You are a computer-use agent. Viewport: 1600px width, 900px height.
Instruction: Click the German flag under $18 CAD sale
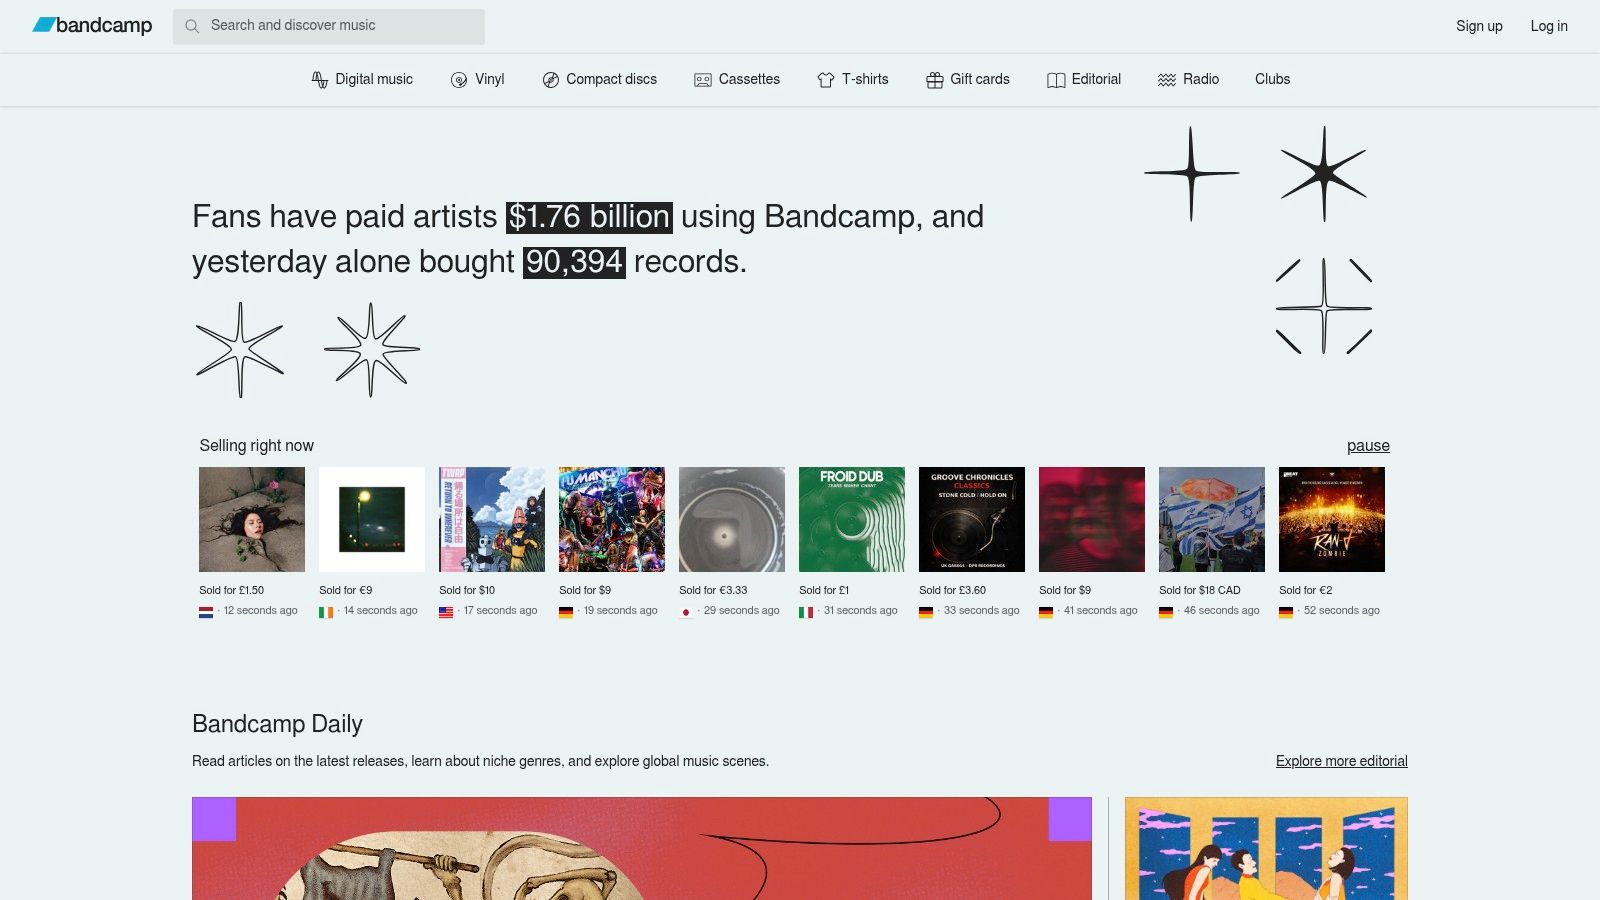(1166, 612)
